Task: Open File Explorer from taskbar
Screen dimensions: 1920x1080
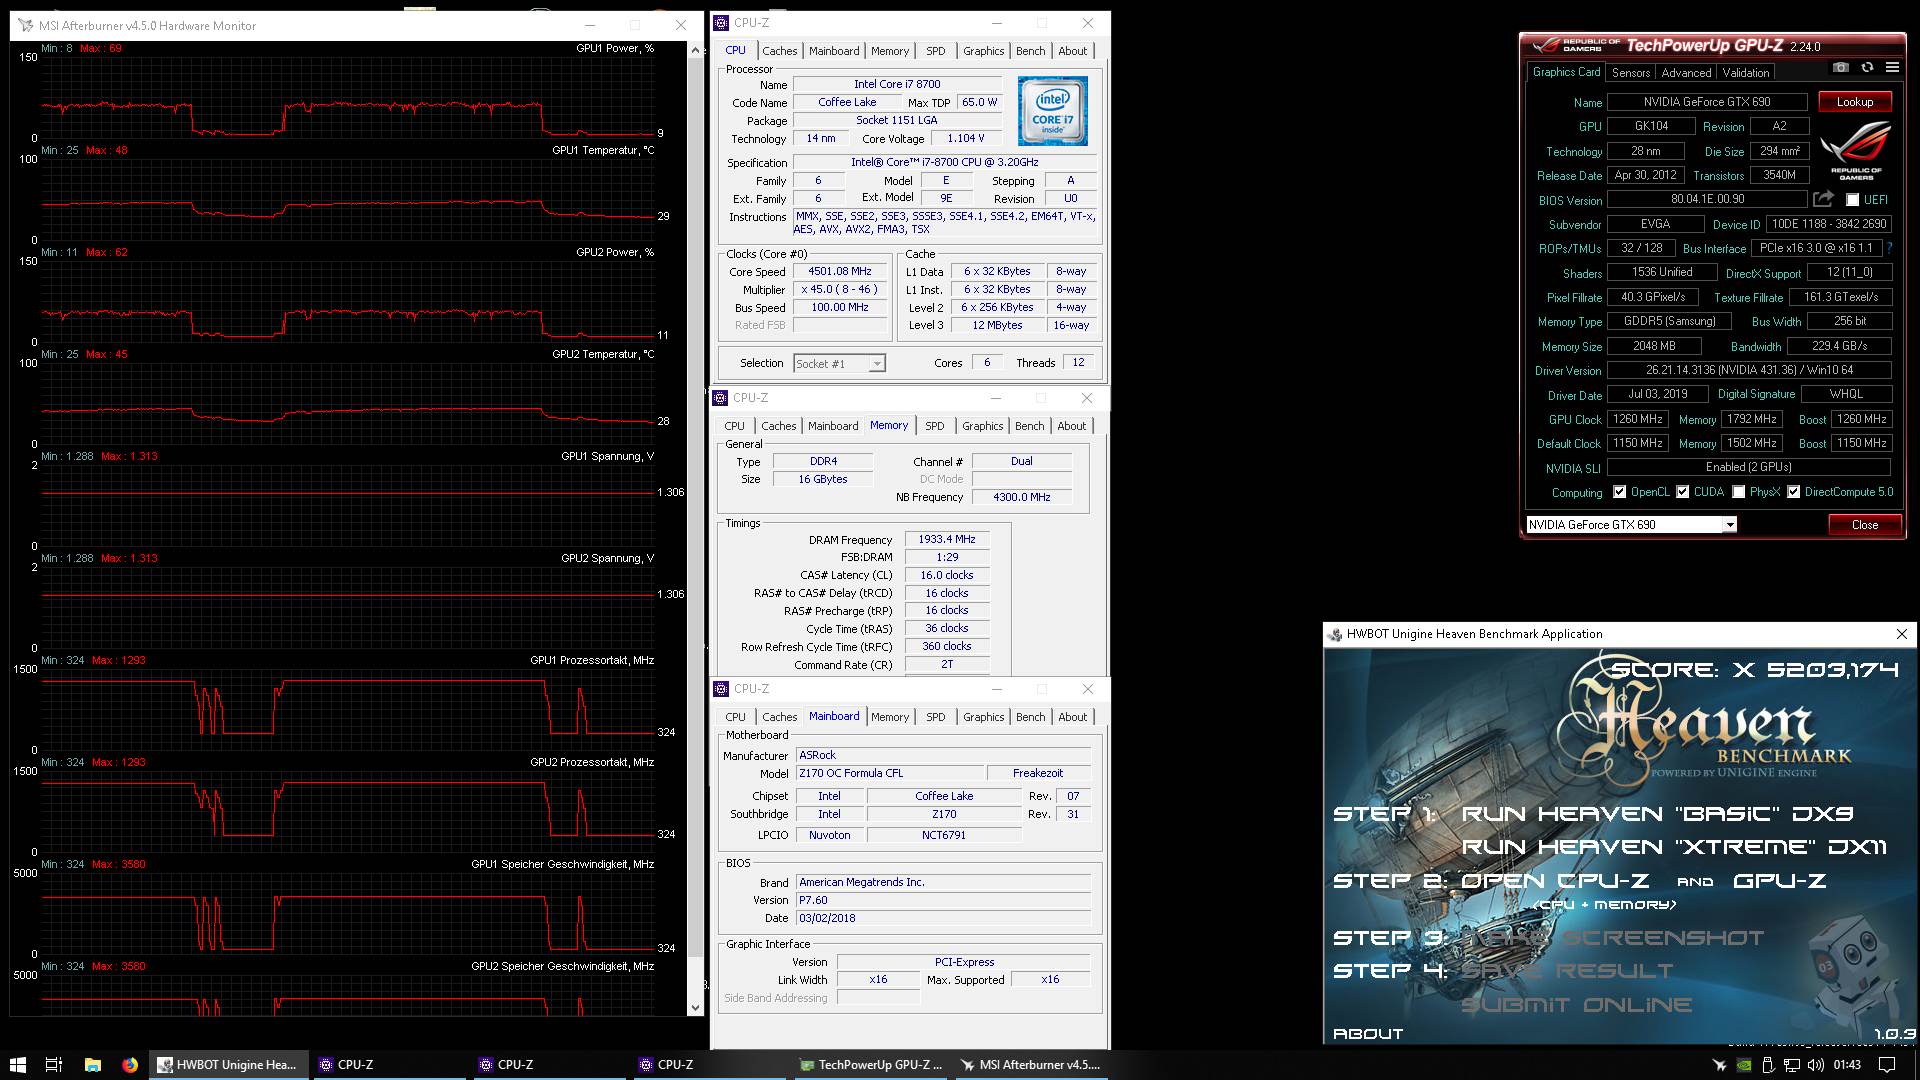Action: [92, 1065]
